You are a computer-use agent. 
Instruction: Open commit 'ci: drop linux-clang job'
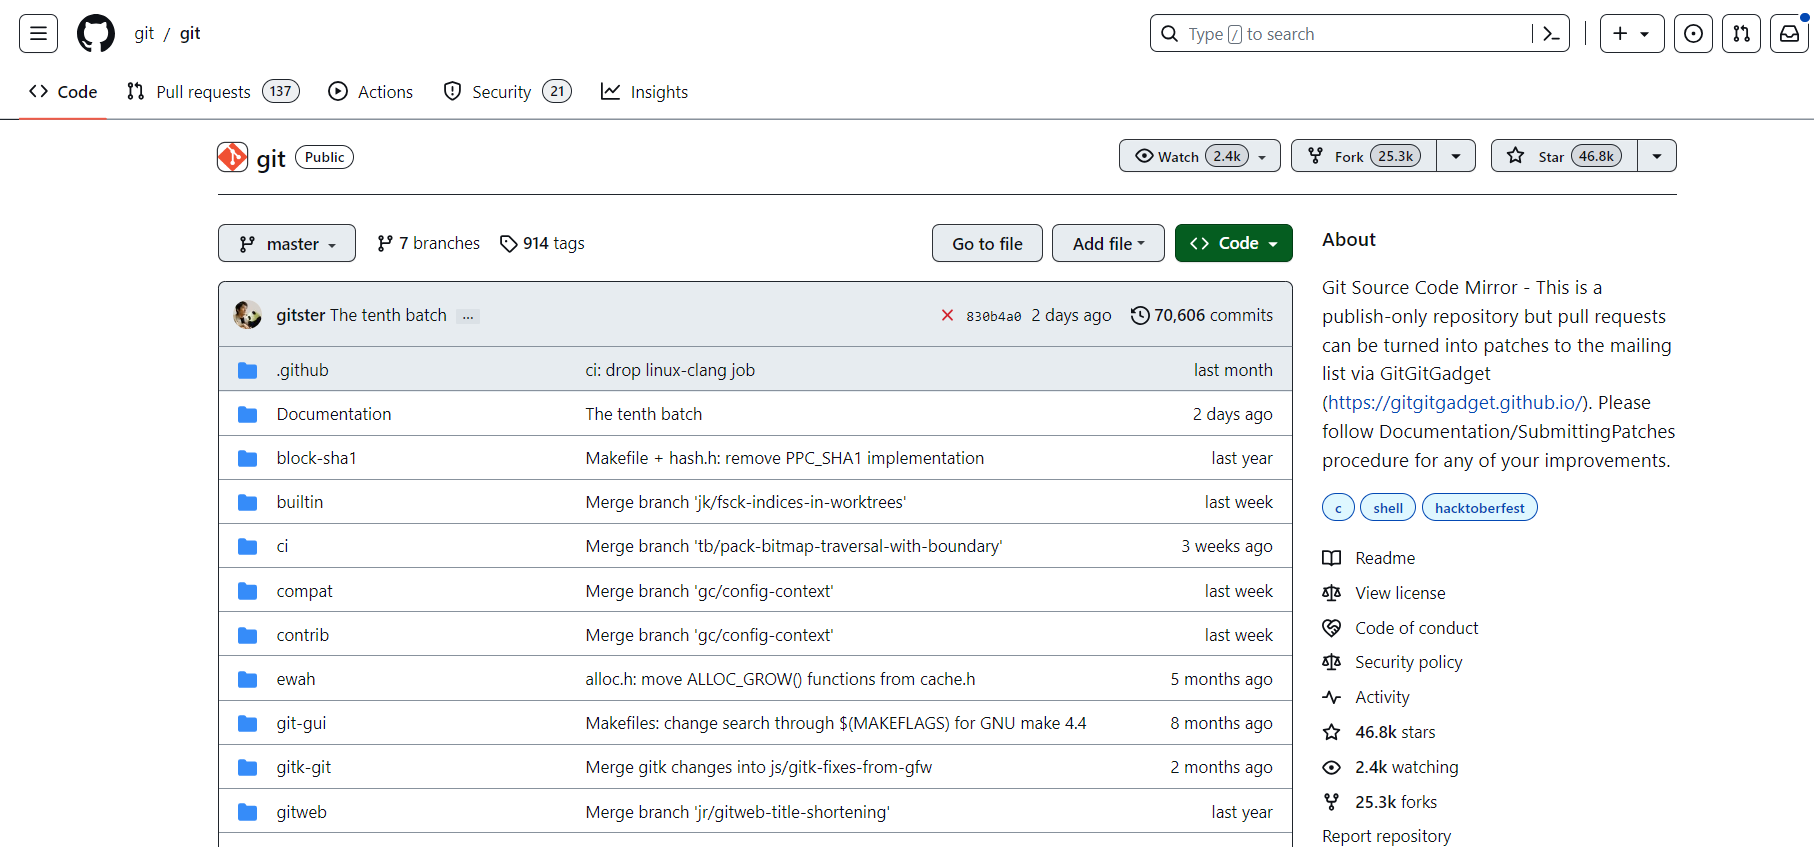670,370
